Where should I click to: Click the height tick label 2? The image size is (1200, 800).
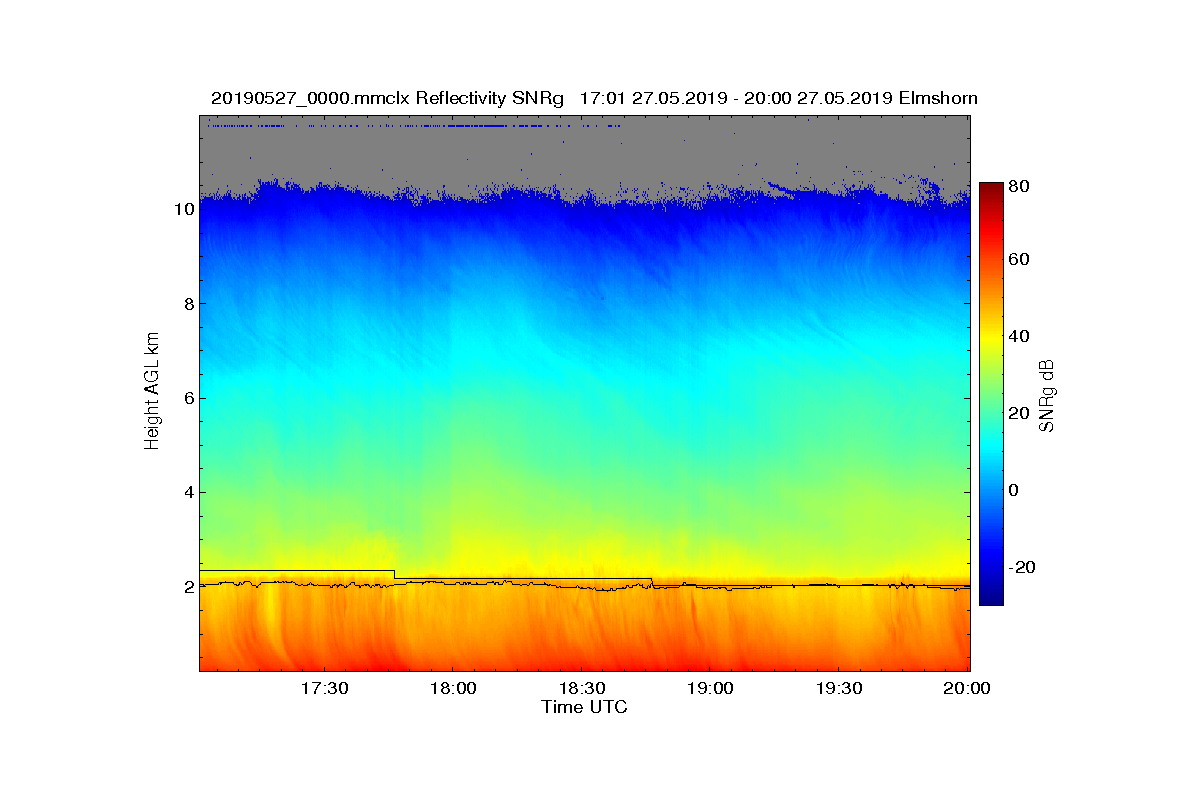pos(188,586)
